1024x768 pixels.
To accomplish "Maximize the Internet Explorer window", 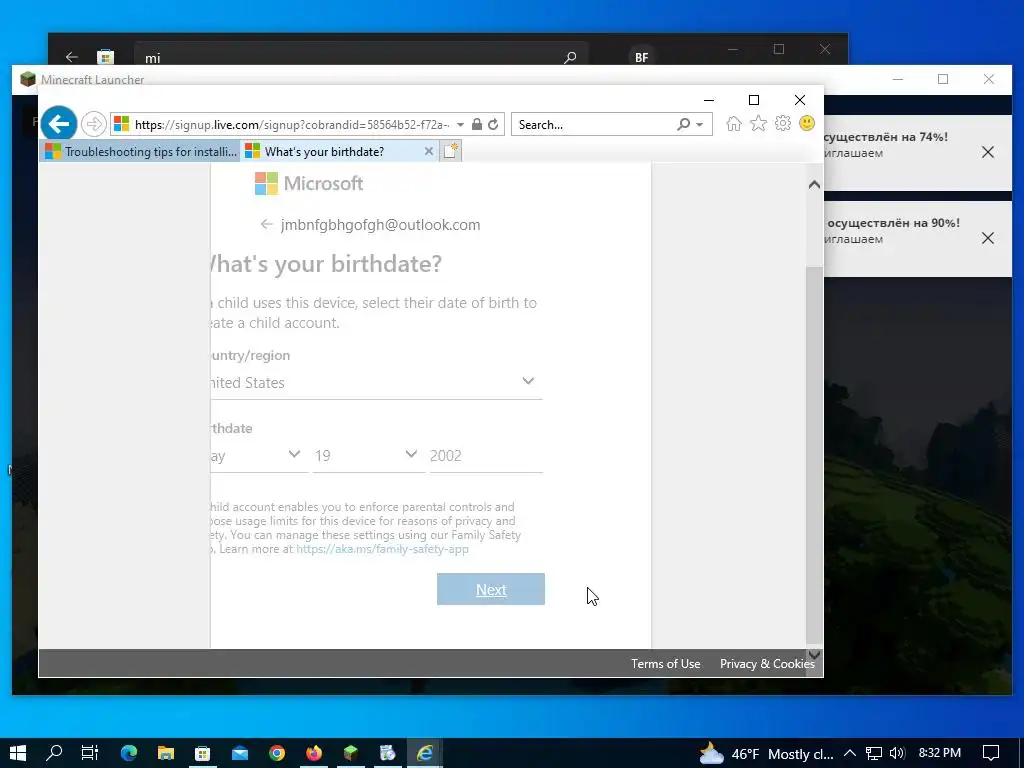I will [754, 100].
